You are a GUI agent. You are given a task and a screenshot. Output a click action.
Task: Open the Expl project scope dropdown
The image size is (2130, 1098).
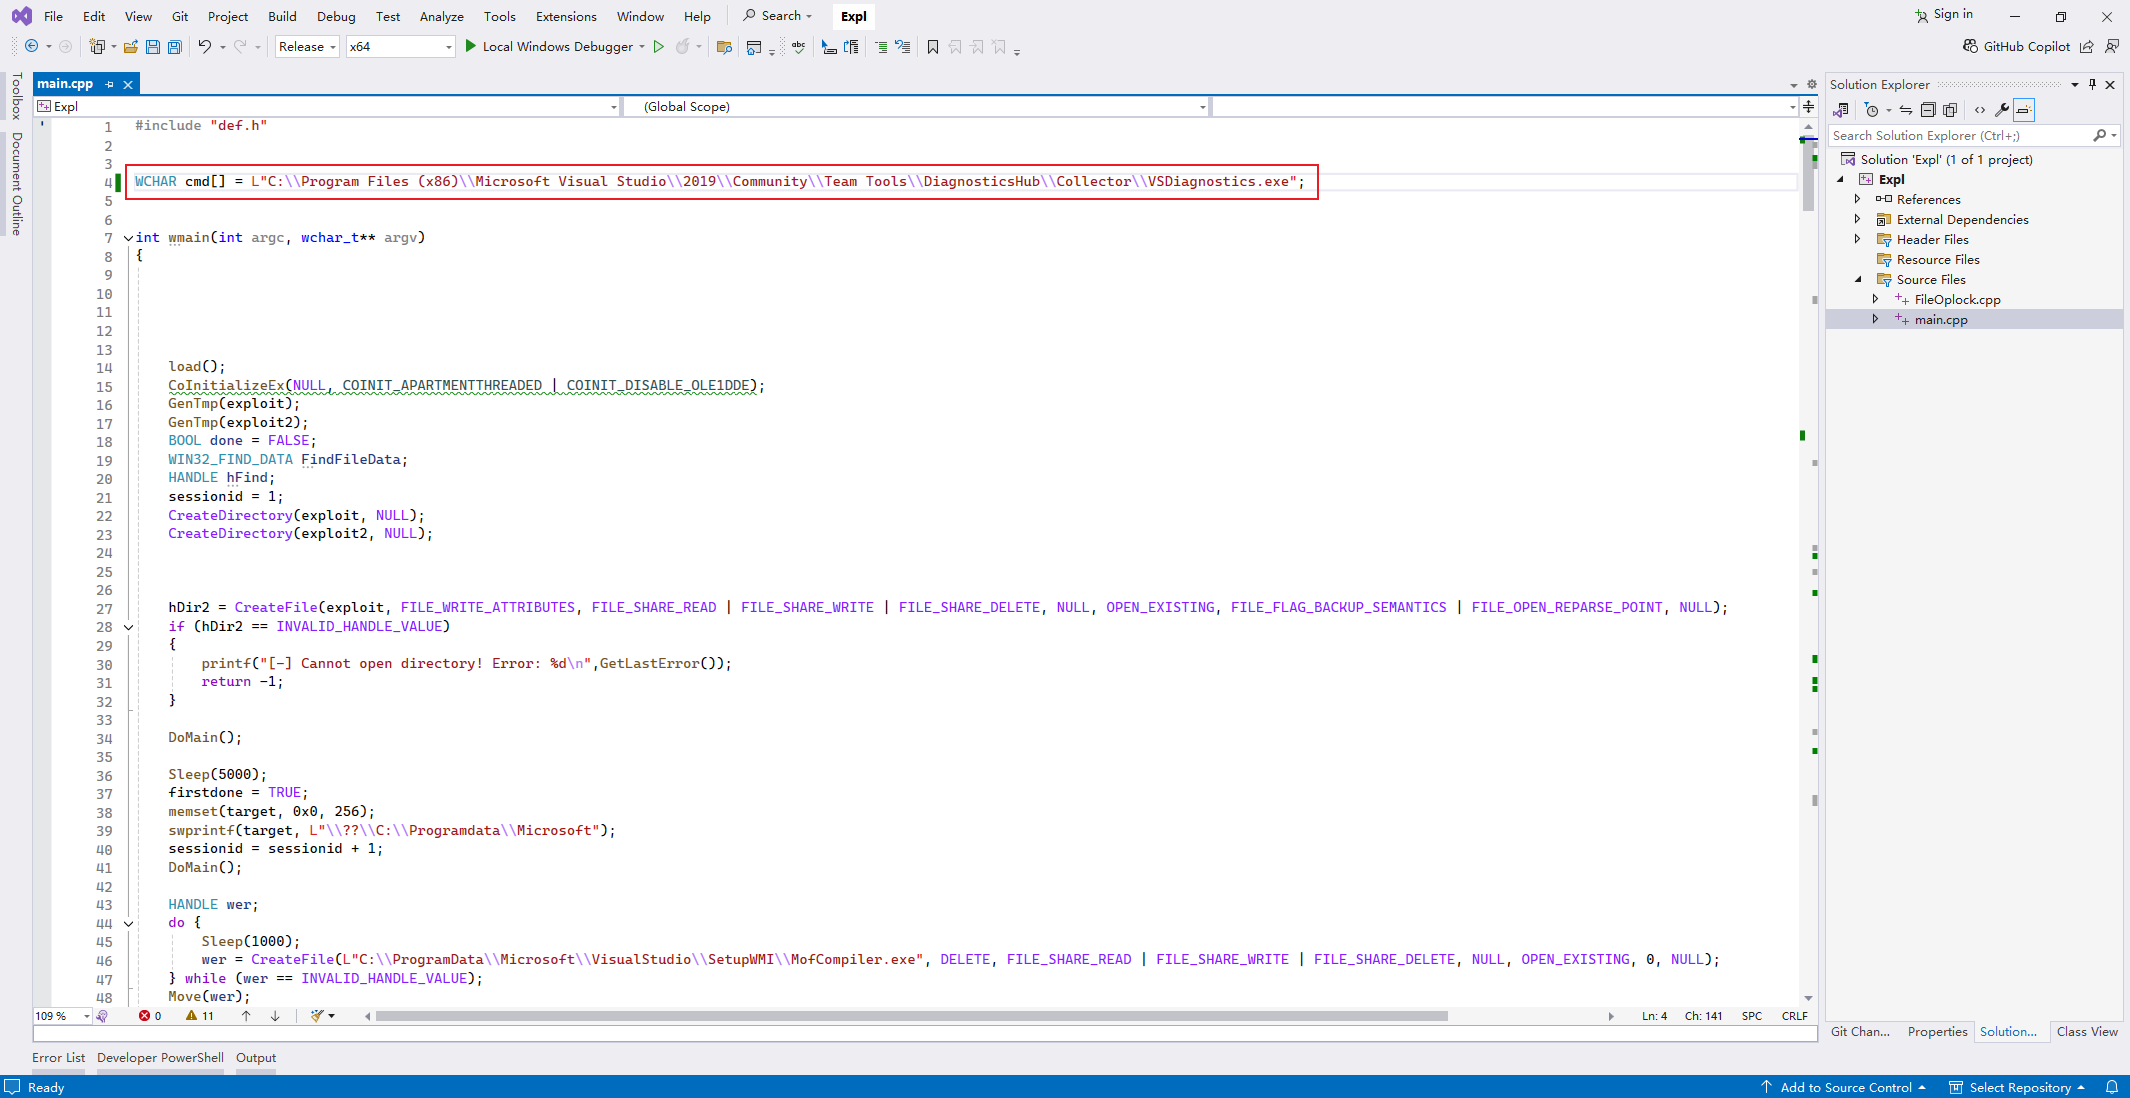pos(326,106)
